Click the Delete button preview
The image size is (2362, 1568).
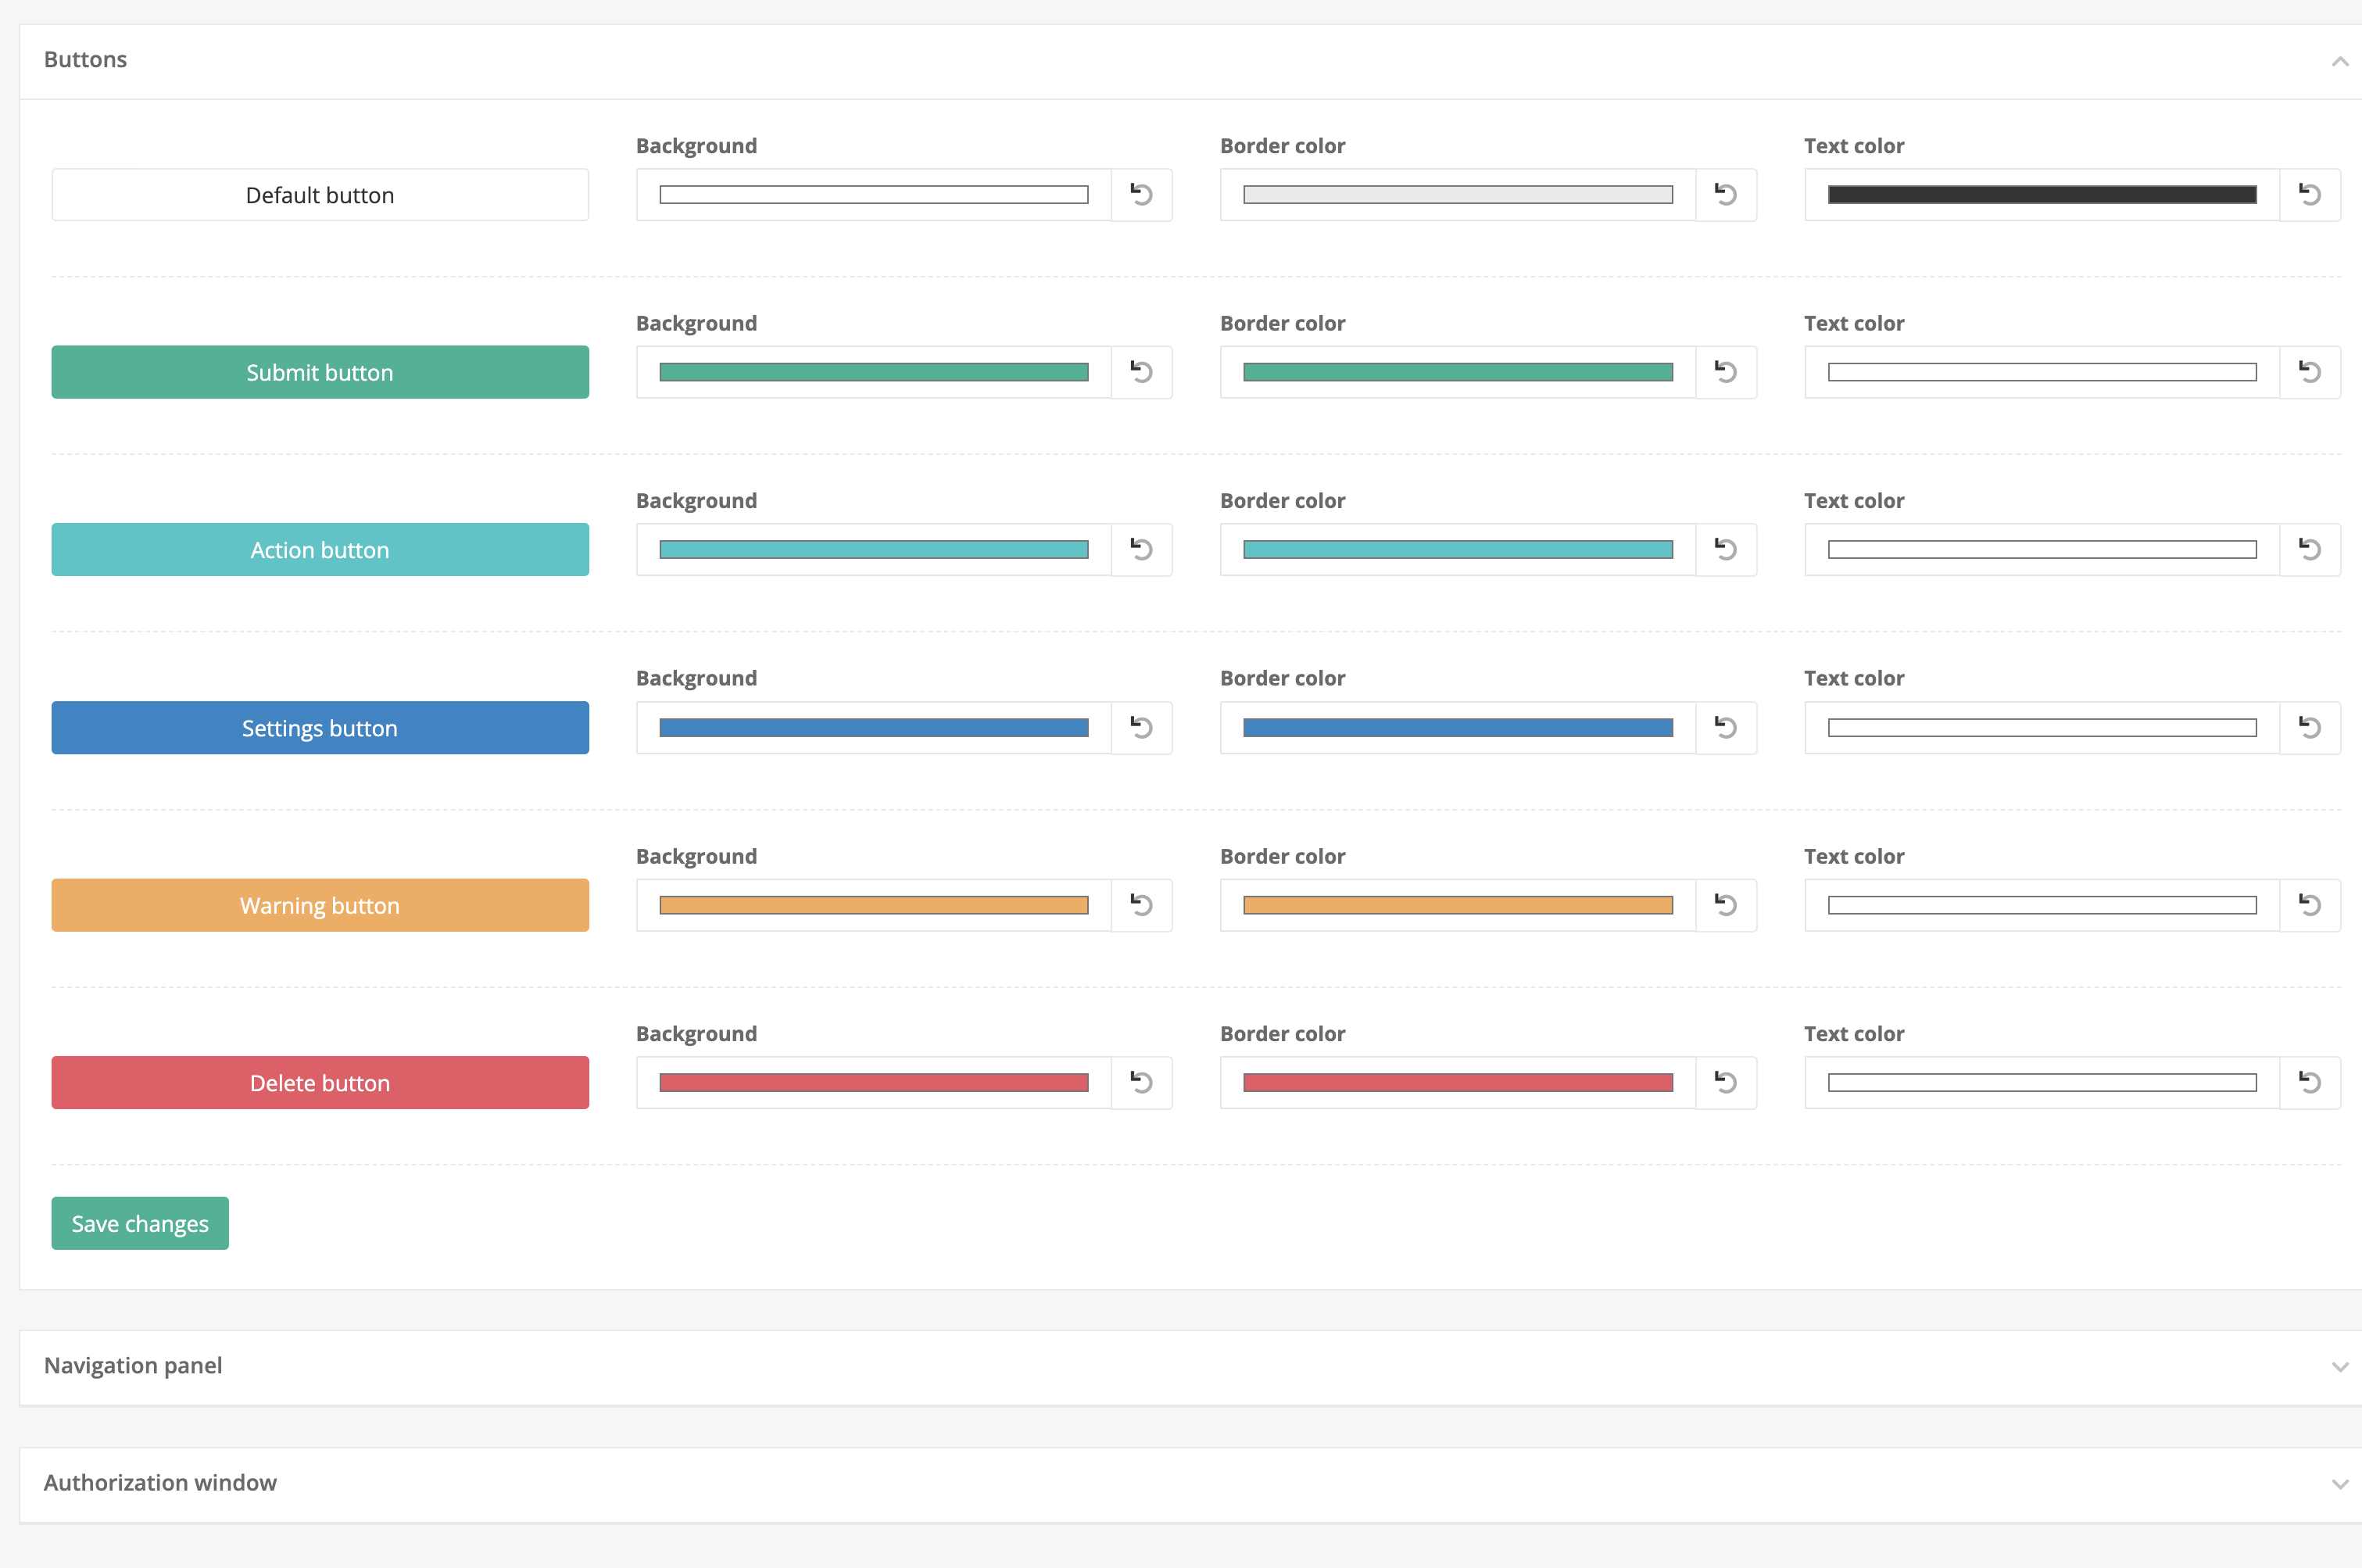coord(320,1082)
